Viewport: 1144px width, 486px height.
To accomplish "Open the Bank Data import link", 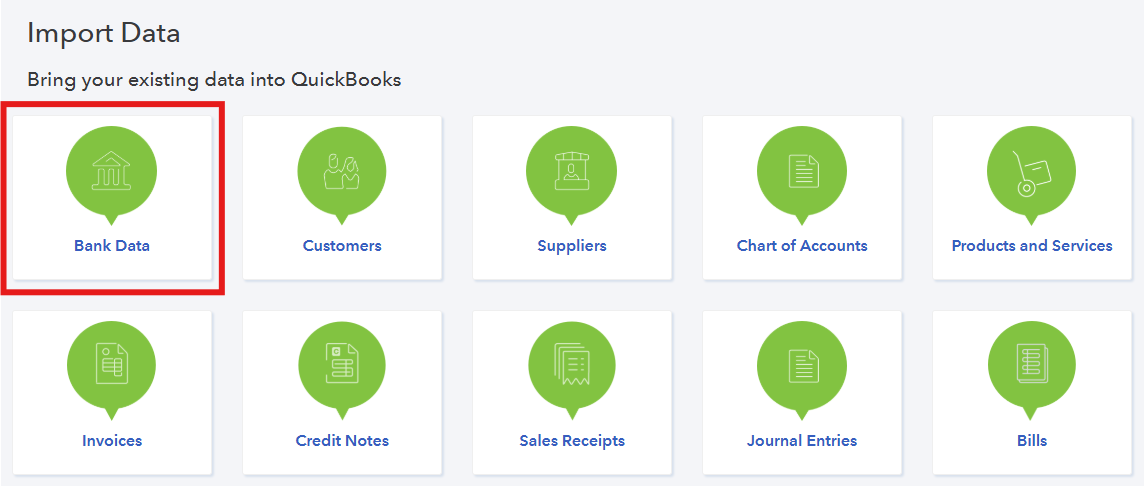I will pyautogui.click(x=112, y=245).
